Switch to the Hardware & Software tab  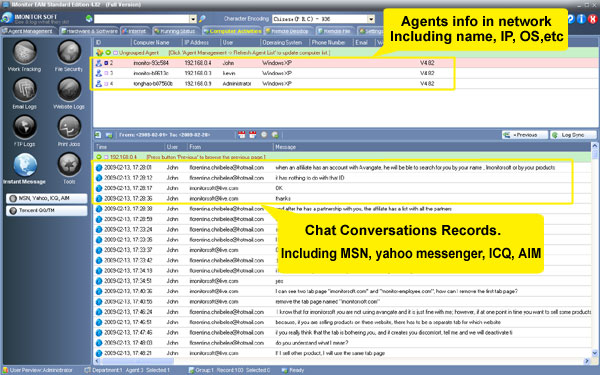[90, 31]
